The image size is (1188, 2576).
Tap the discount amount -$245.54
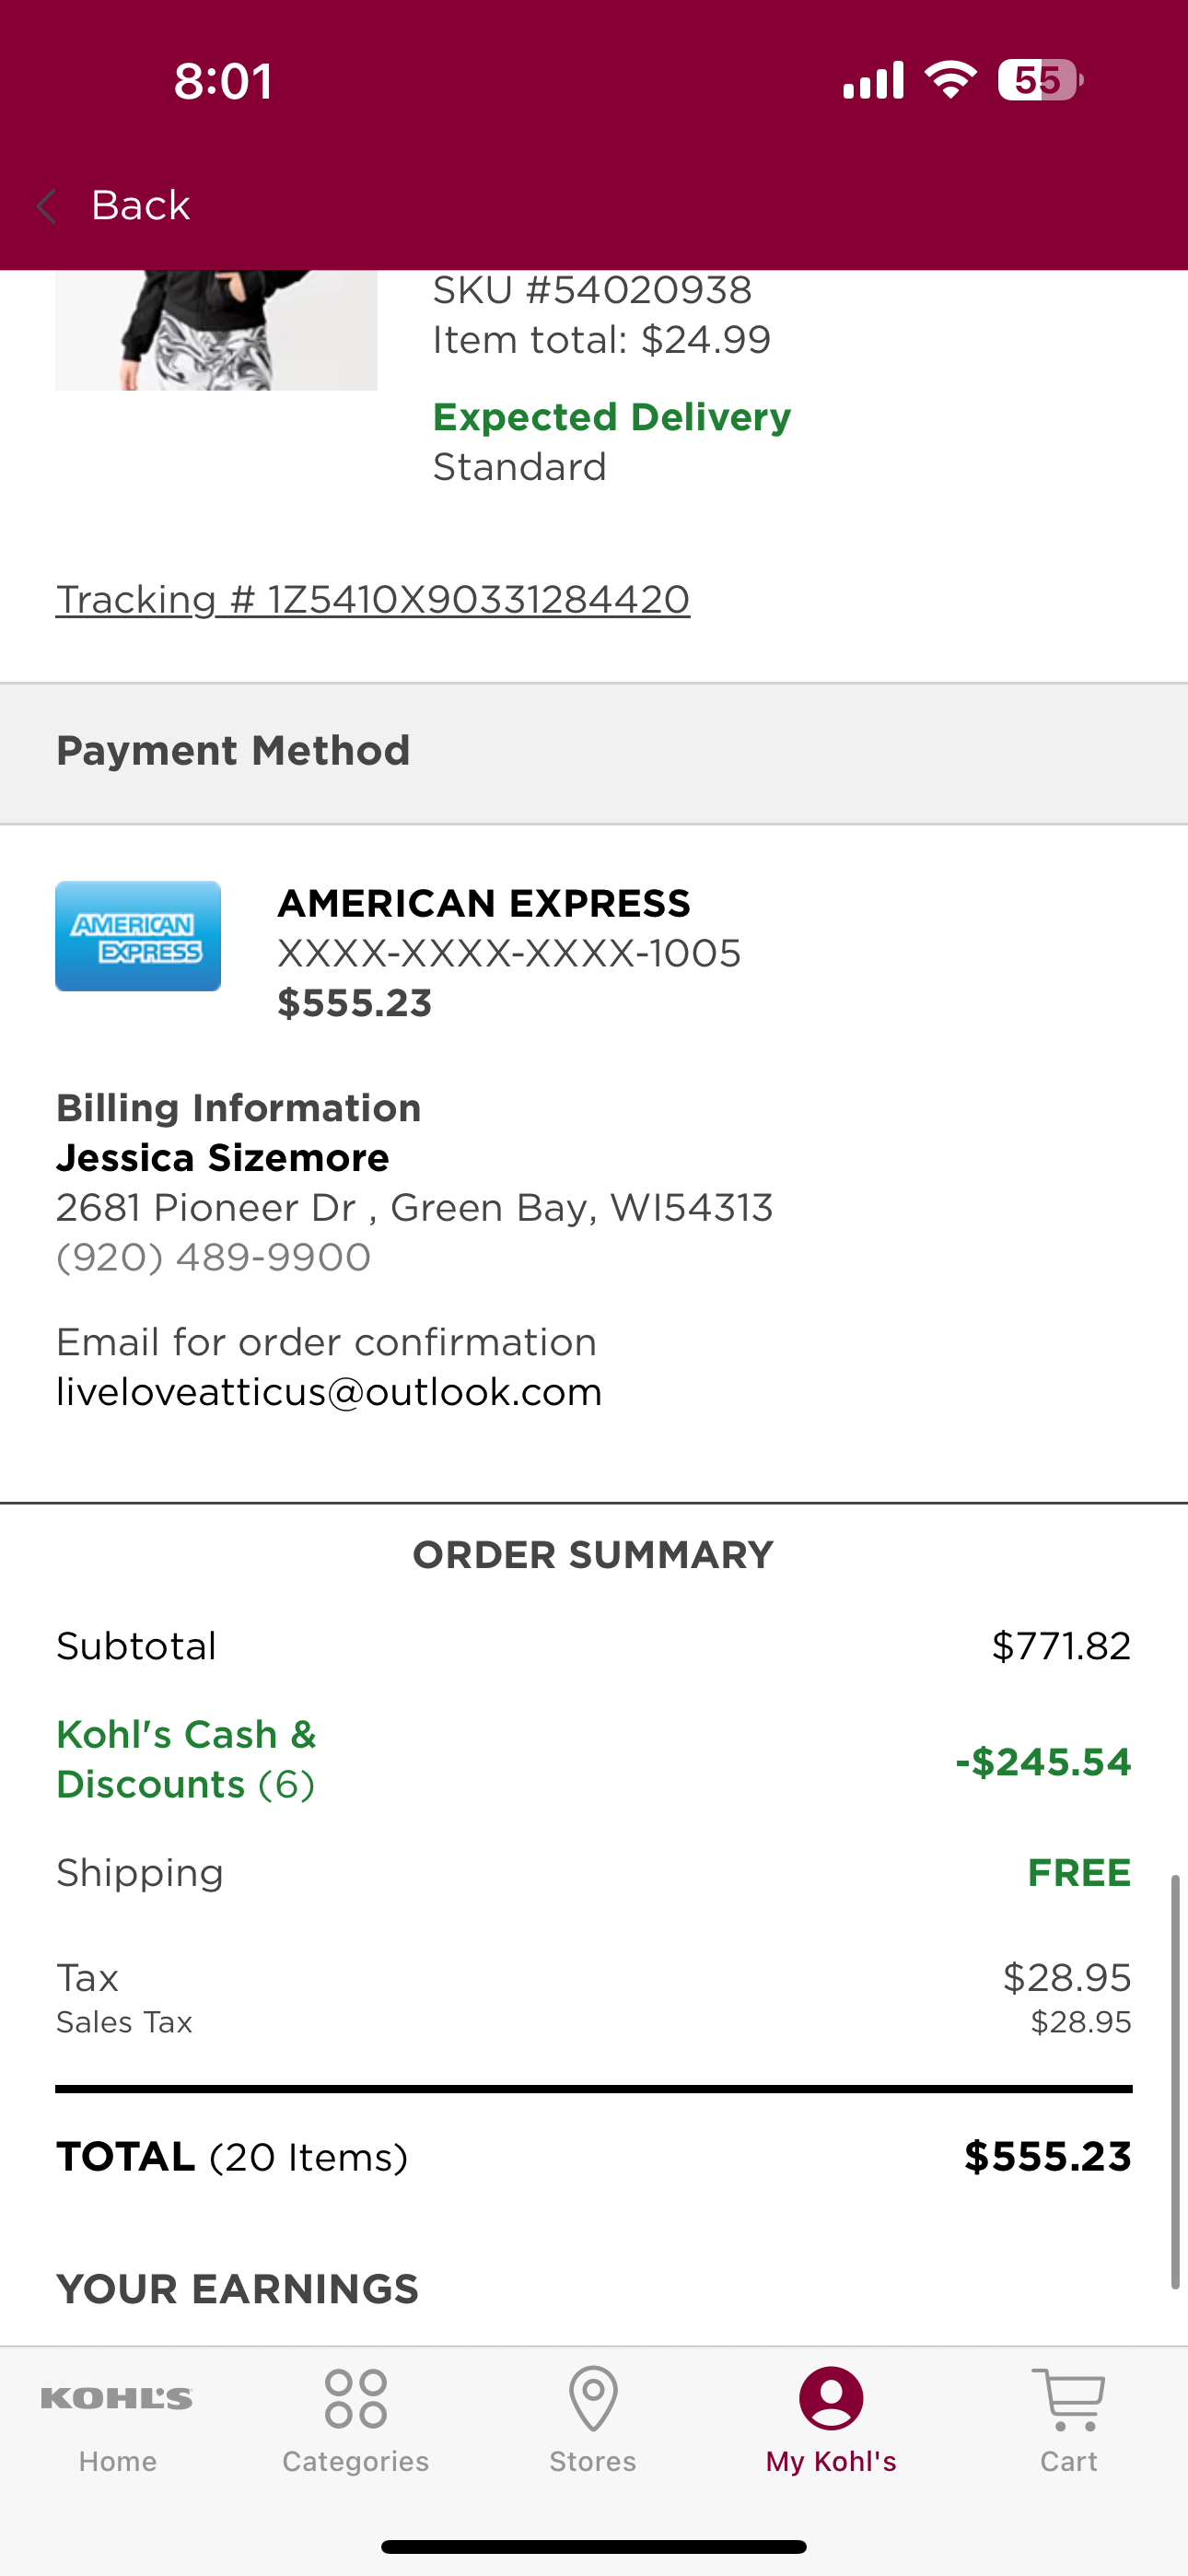point(1043,1761)
